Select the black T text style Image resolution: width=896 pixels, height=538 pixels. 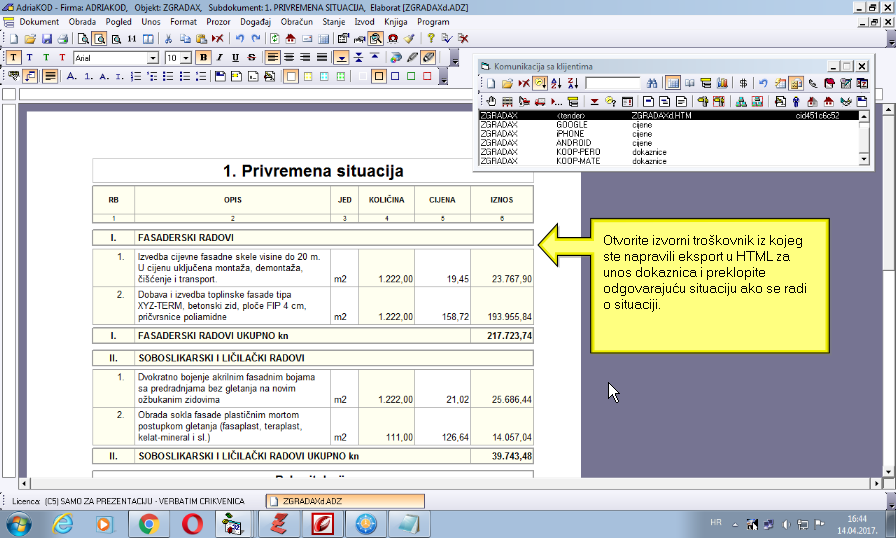point(13,58)
